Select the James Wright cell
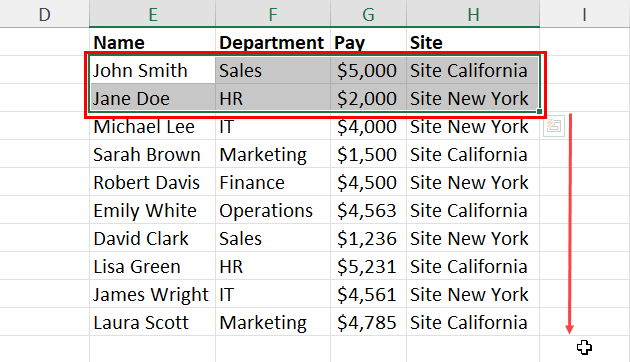The height and width of the screenshot is (362, 630). [x=152, y=294]
